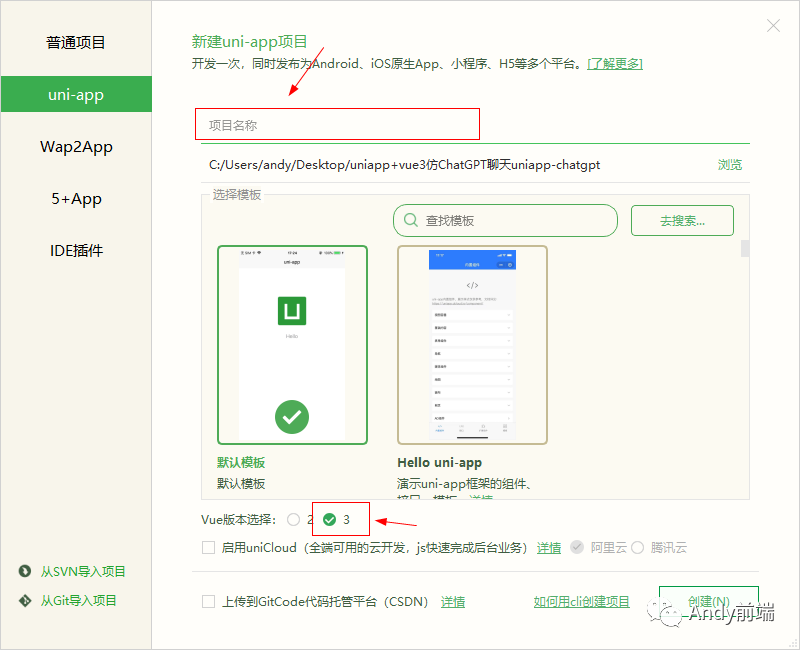Screen dimensions: 800x650
Task: Click the magnifier icon in the template search box
Action: [x=410, y=220]
